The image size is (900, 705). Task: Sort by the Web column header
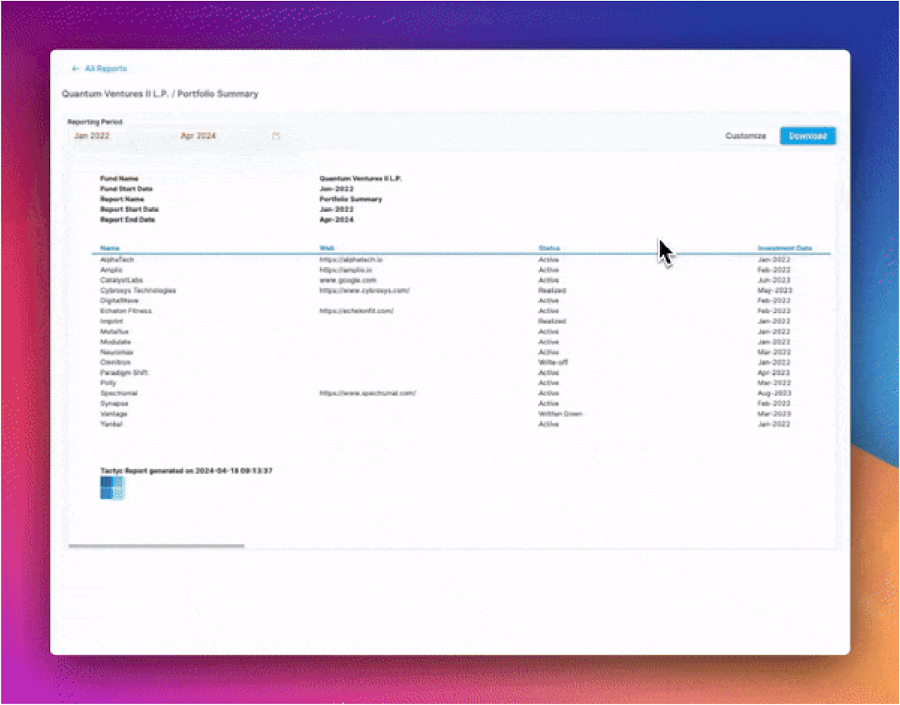[327, 248]
